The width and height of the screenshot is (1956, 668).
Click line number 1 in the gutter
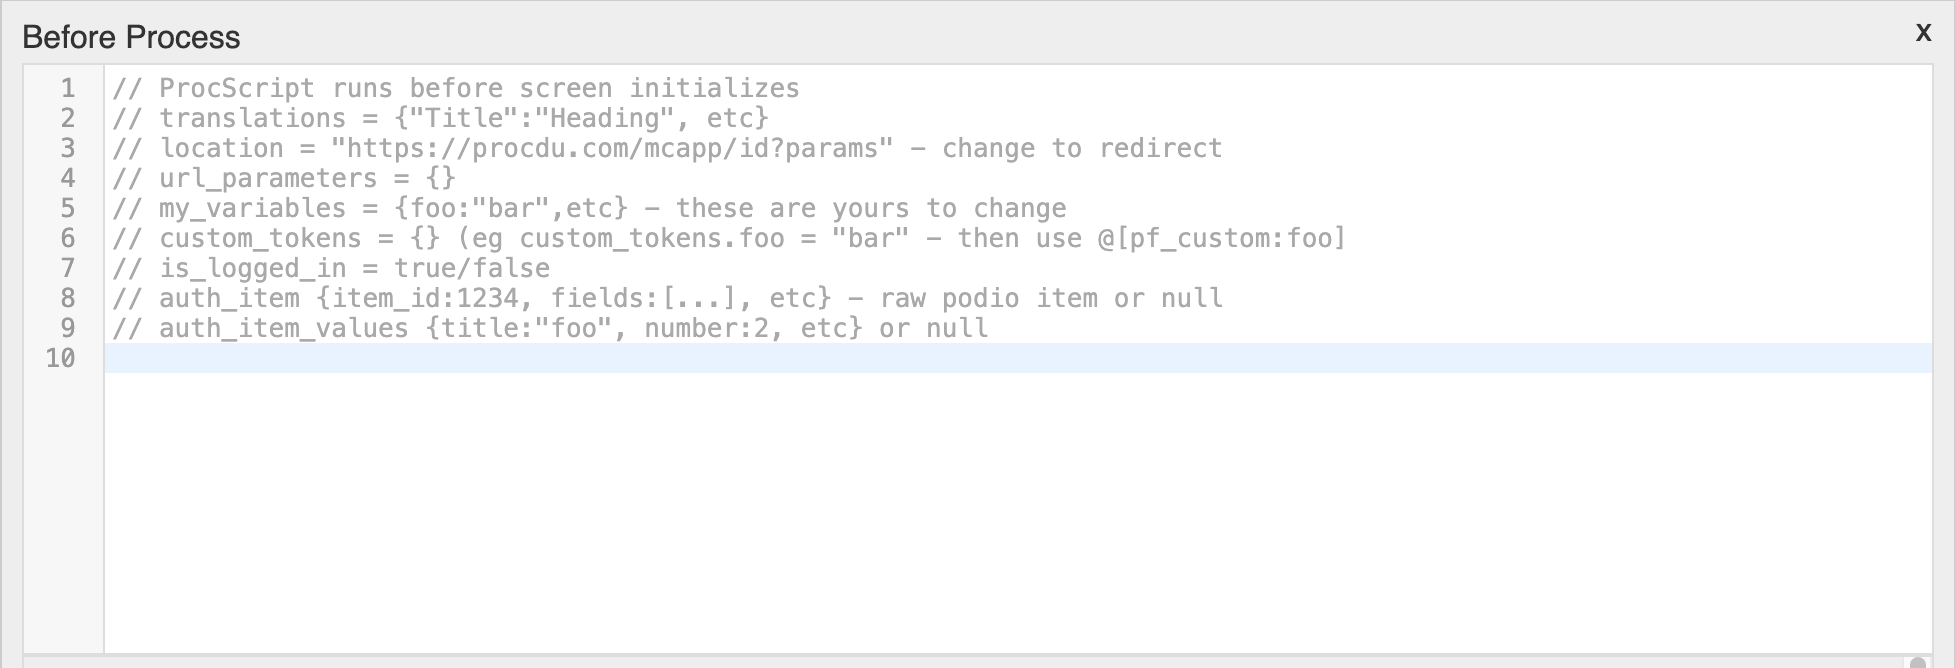67,89
